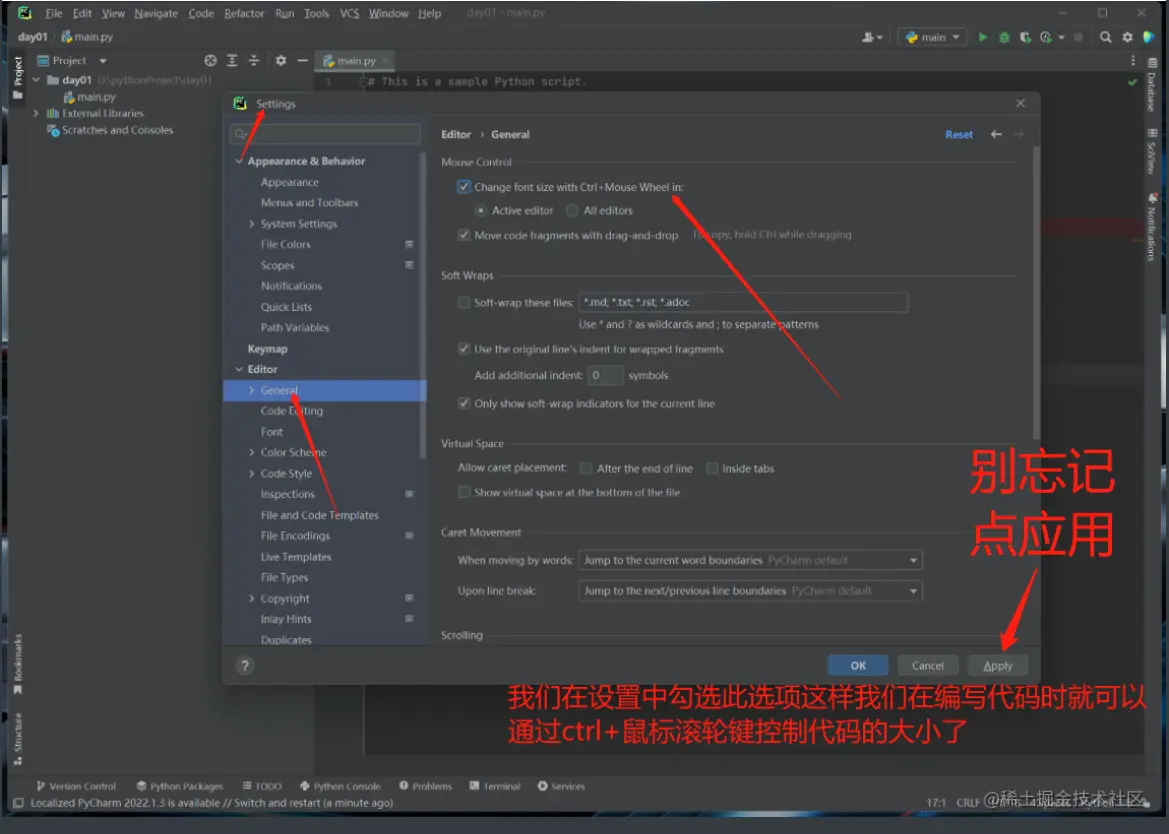Collapse the Appearance & Behavior settings group

(239, 161)
